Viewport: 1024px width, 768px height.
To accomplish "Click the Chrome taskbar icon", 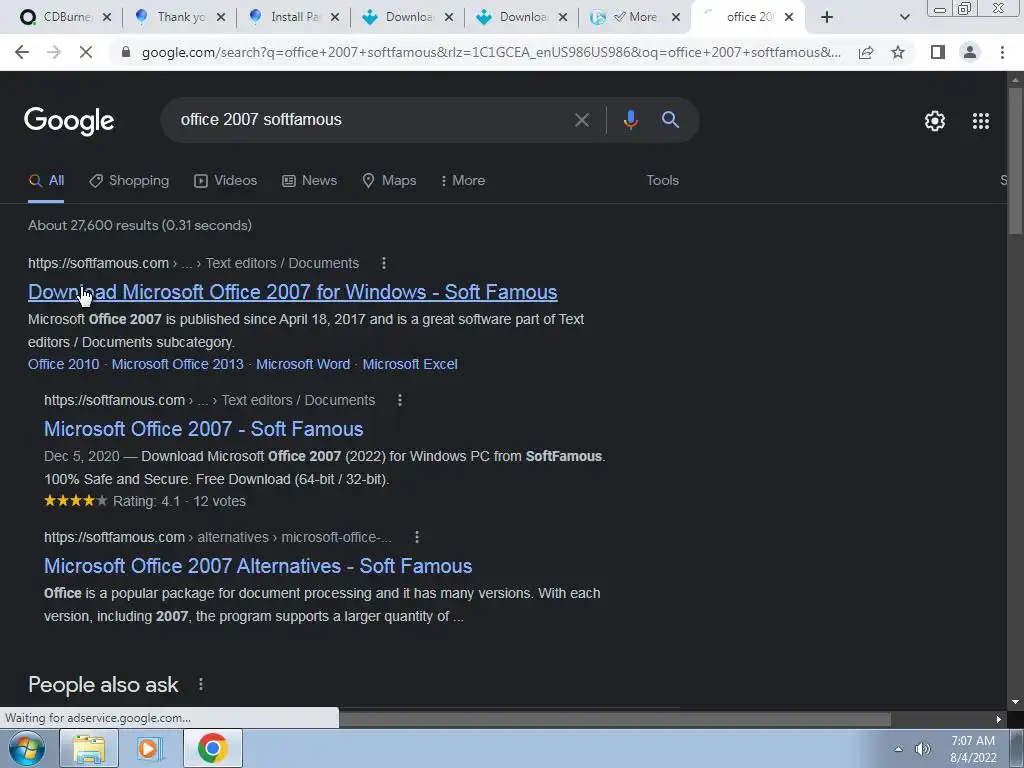I will [x=212, y=748].
